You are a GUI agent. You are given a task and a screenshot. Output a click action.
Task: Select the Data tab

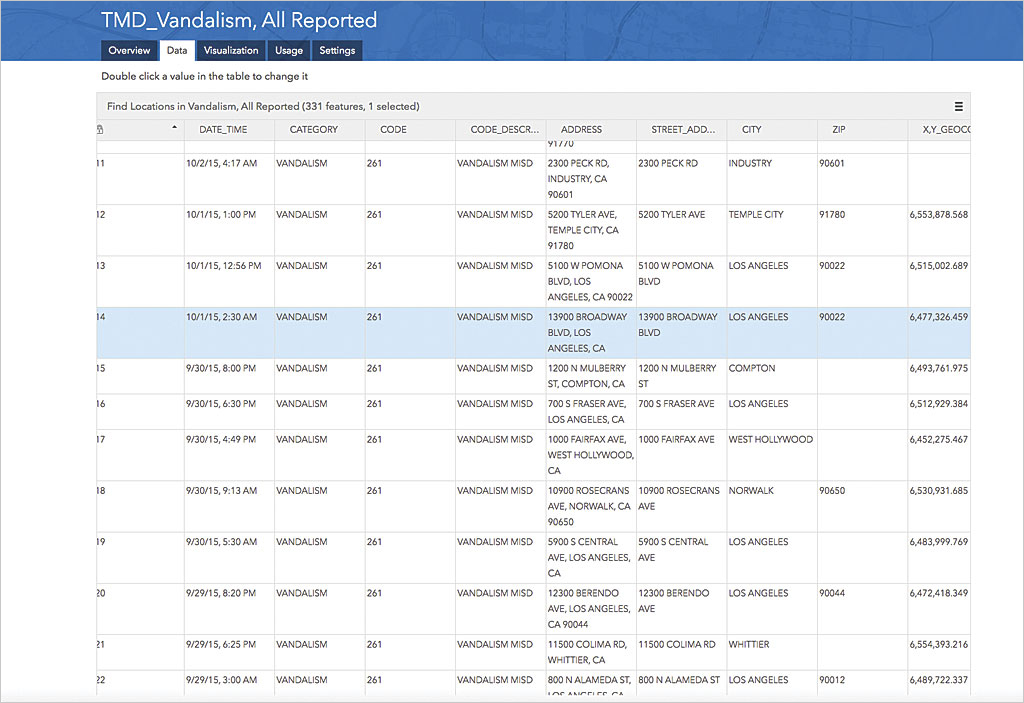177,50
